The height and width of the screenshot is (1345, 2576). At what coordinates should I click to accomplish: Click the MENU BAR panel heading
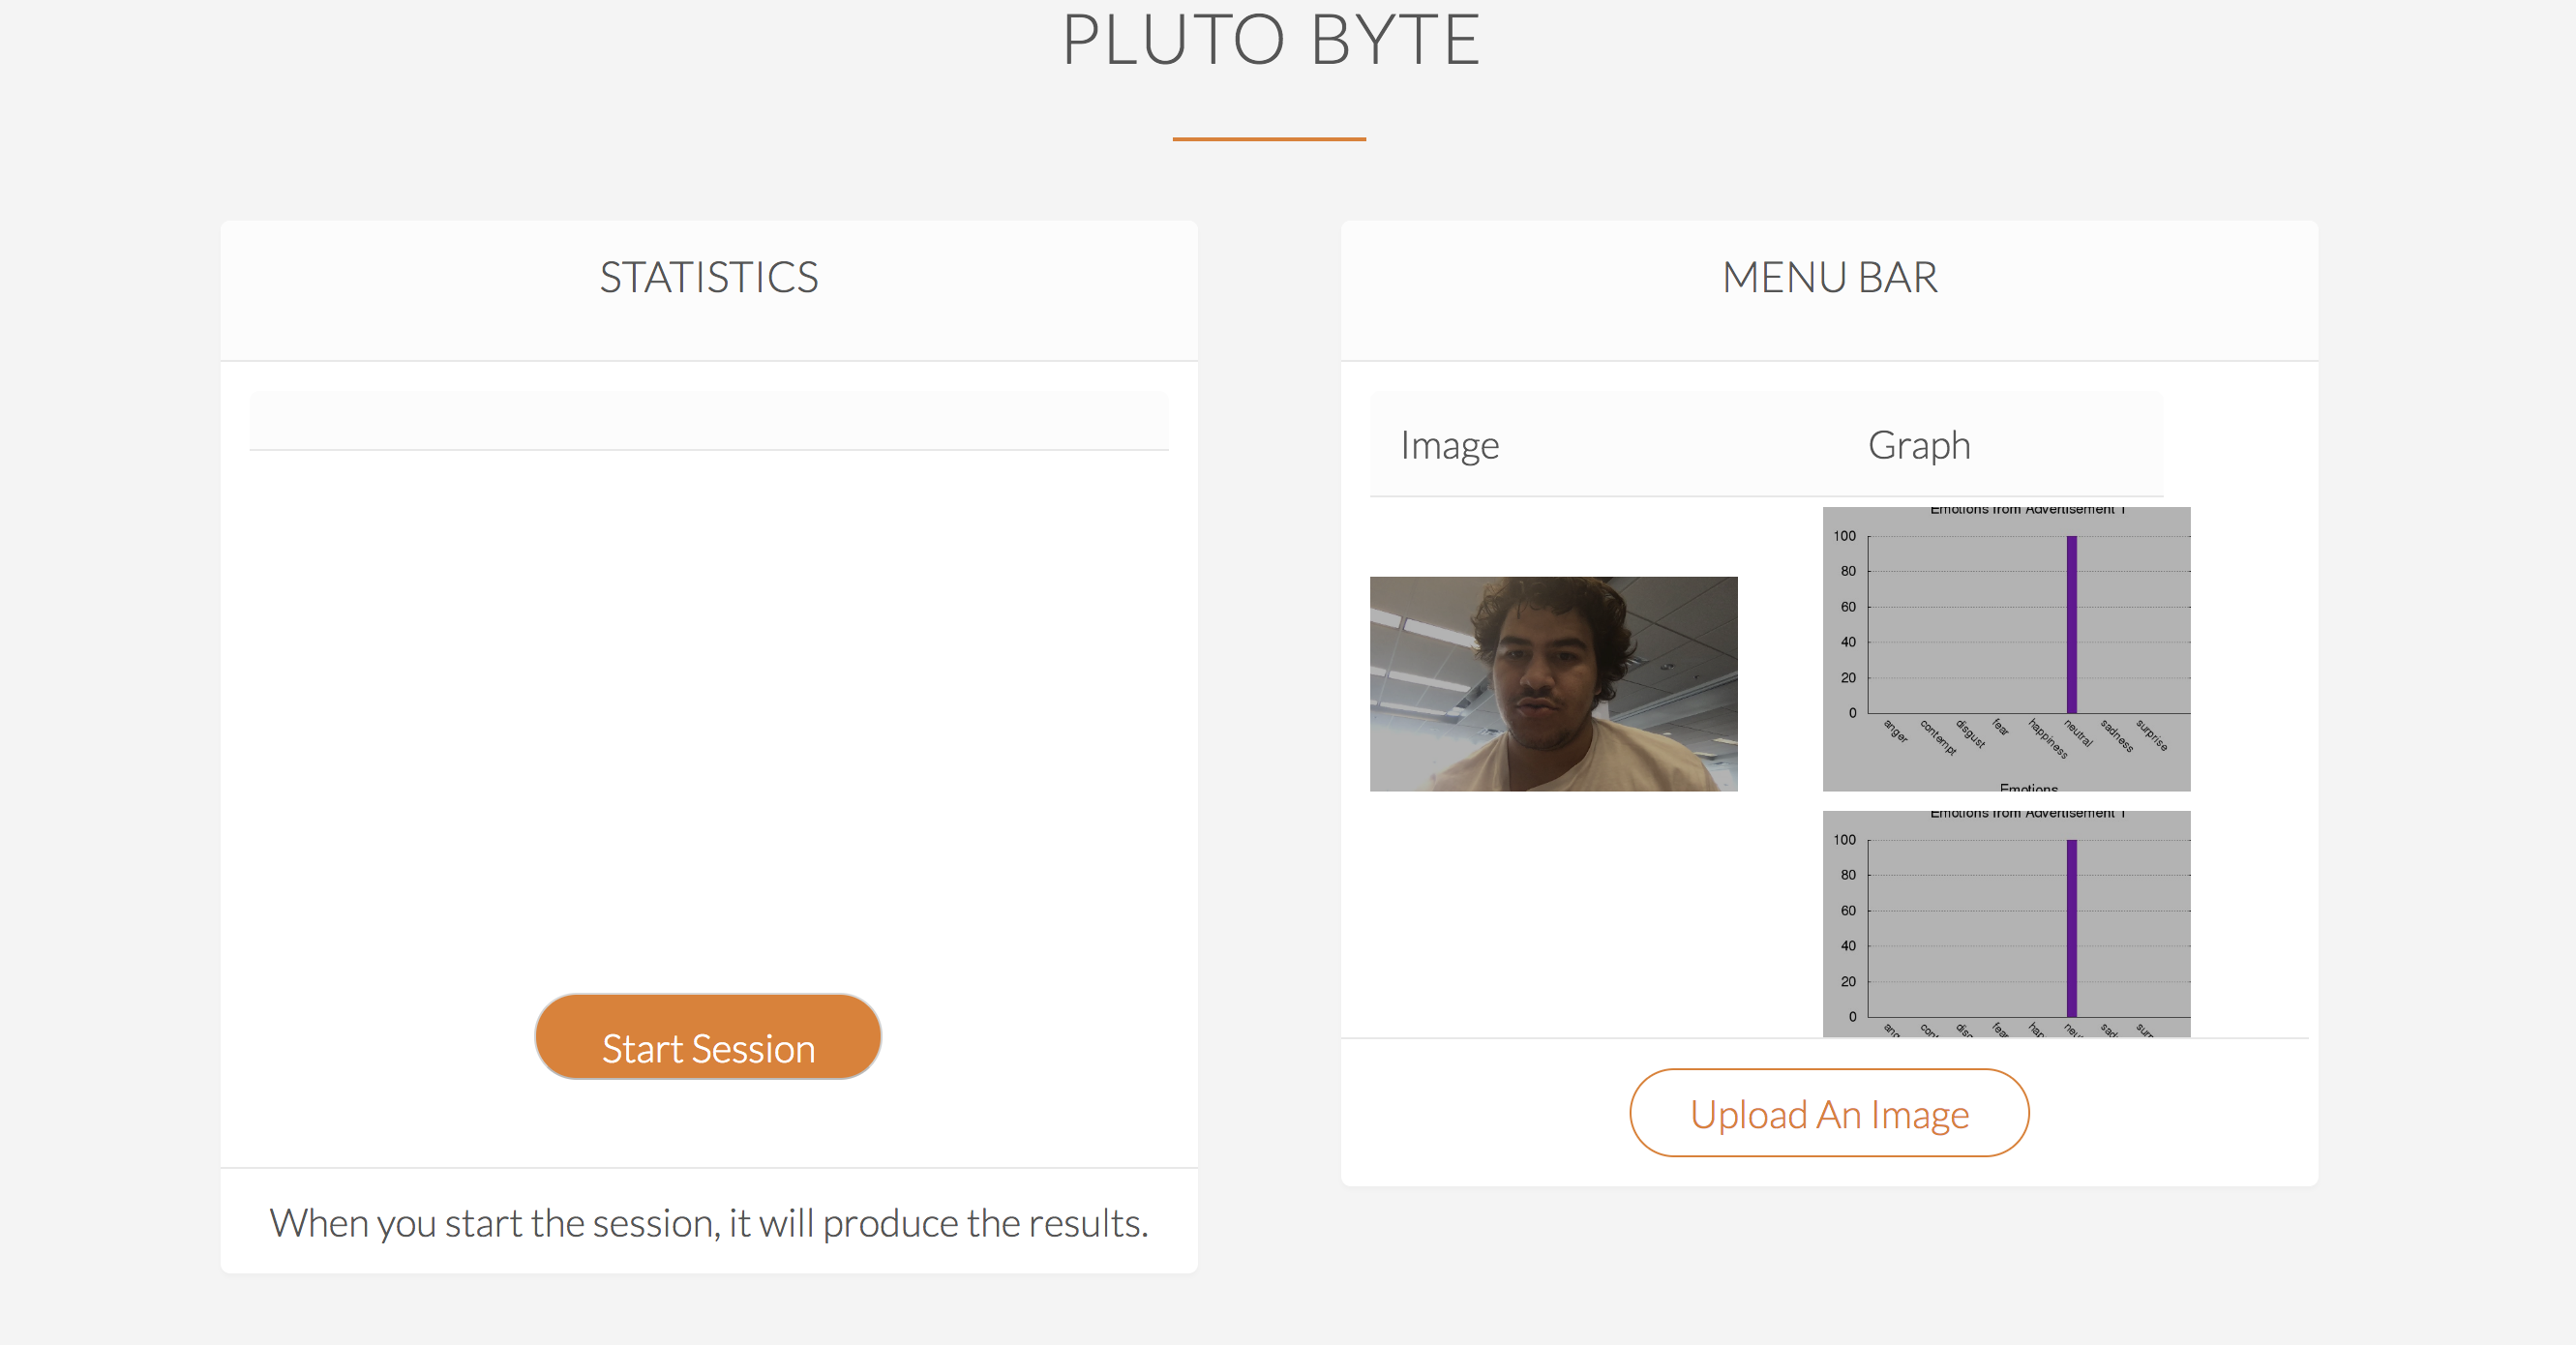(1829, 277)
